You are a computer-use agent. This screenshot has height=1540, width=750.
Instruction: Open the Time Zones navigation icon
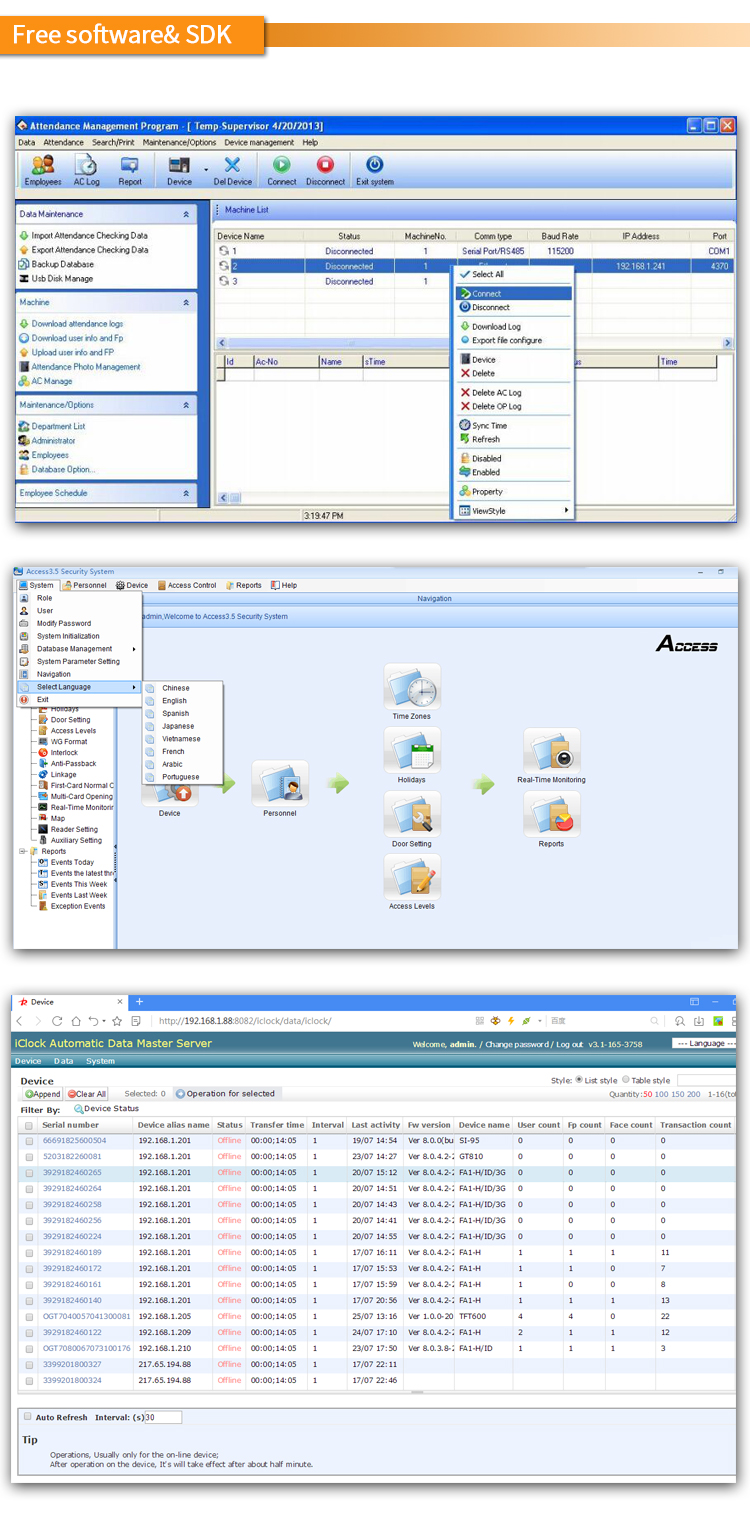(412, 688)
